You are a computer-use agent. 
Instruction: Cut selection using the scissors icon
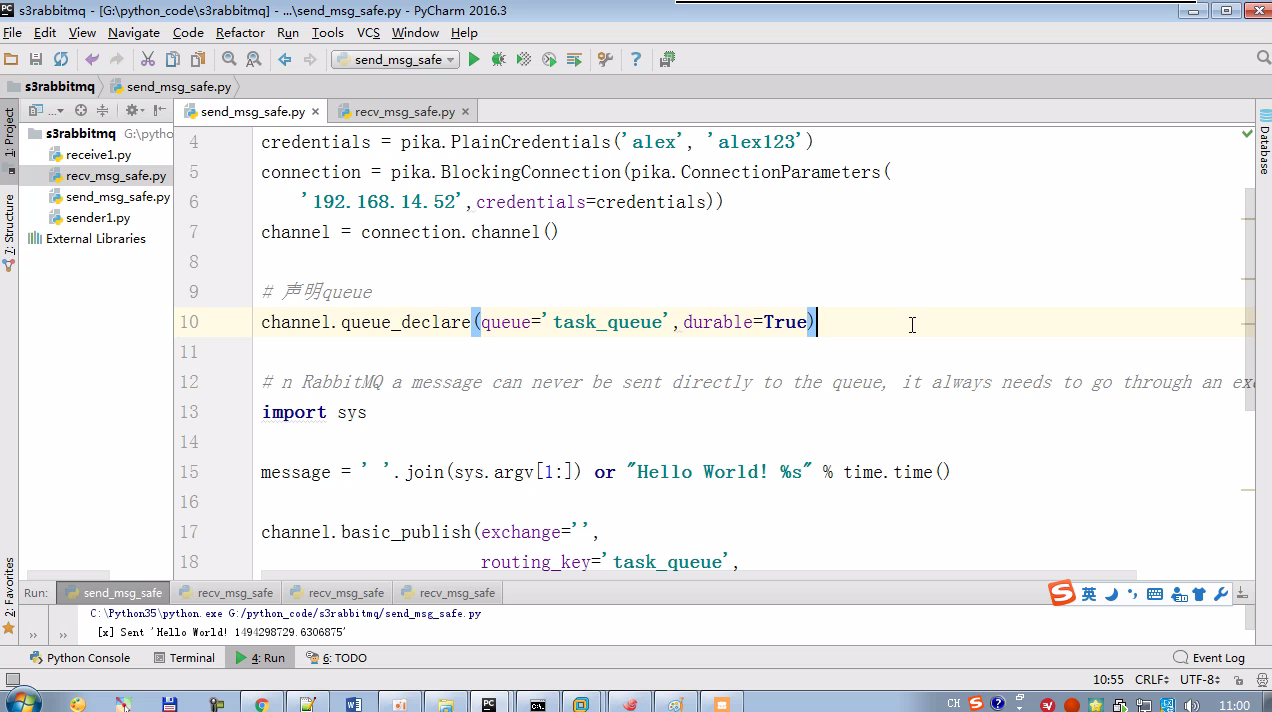tap(148, 60)
